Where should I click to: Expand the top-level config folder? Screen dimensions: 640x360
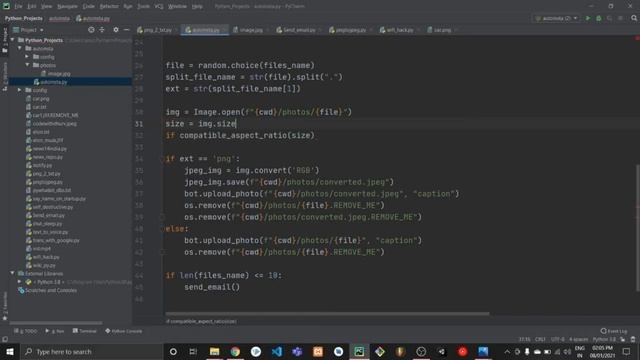point(20,90)
